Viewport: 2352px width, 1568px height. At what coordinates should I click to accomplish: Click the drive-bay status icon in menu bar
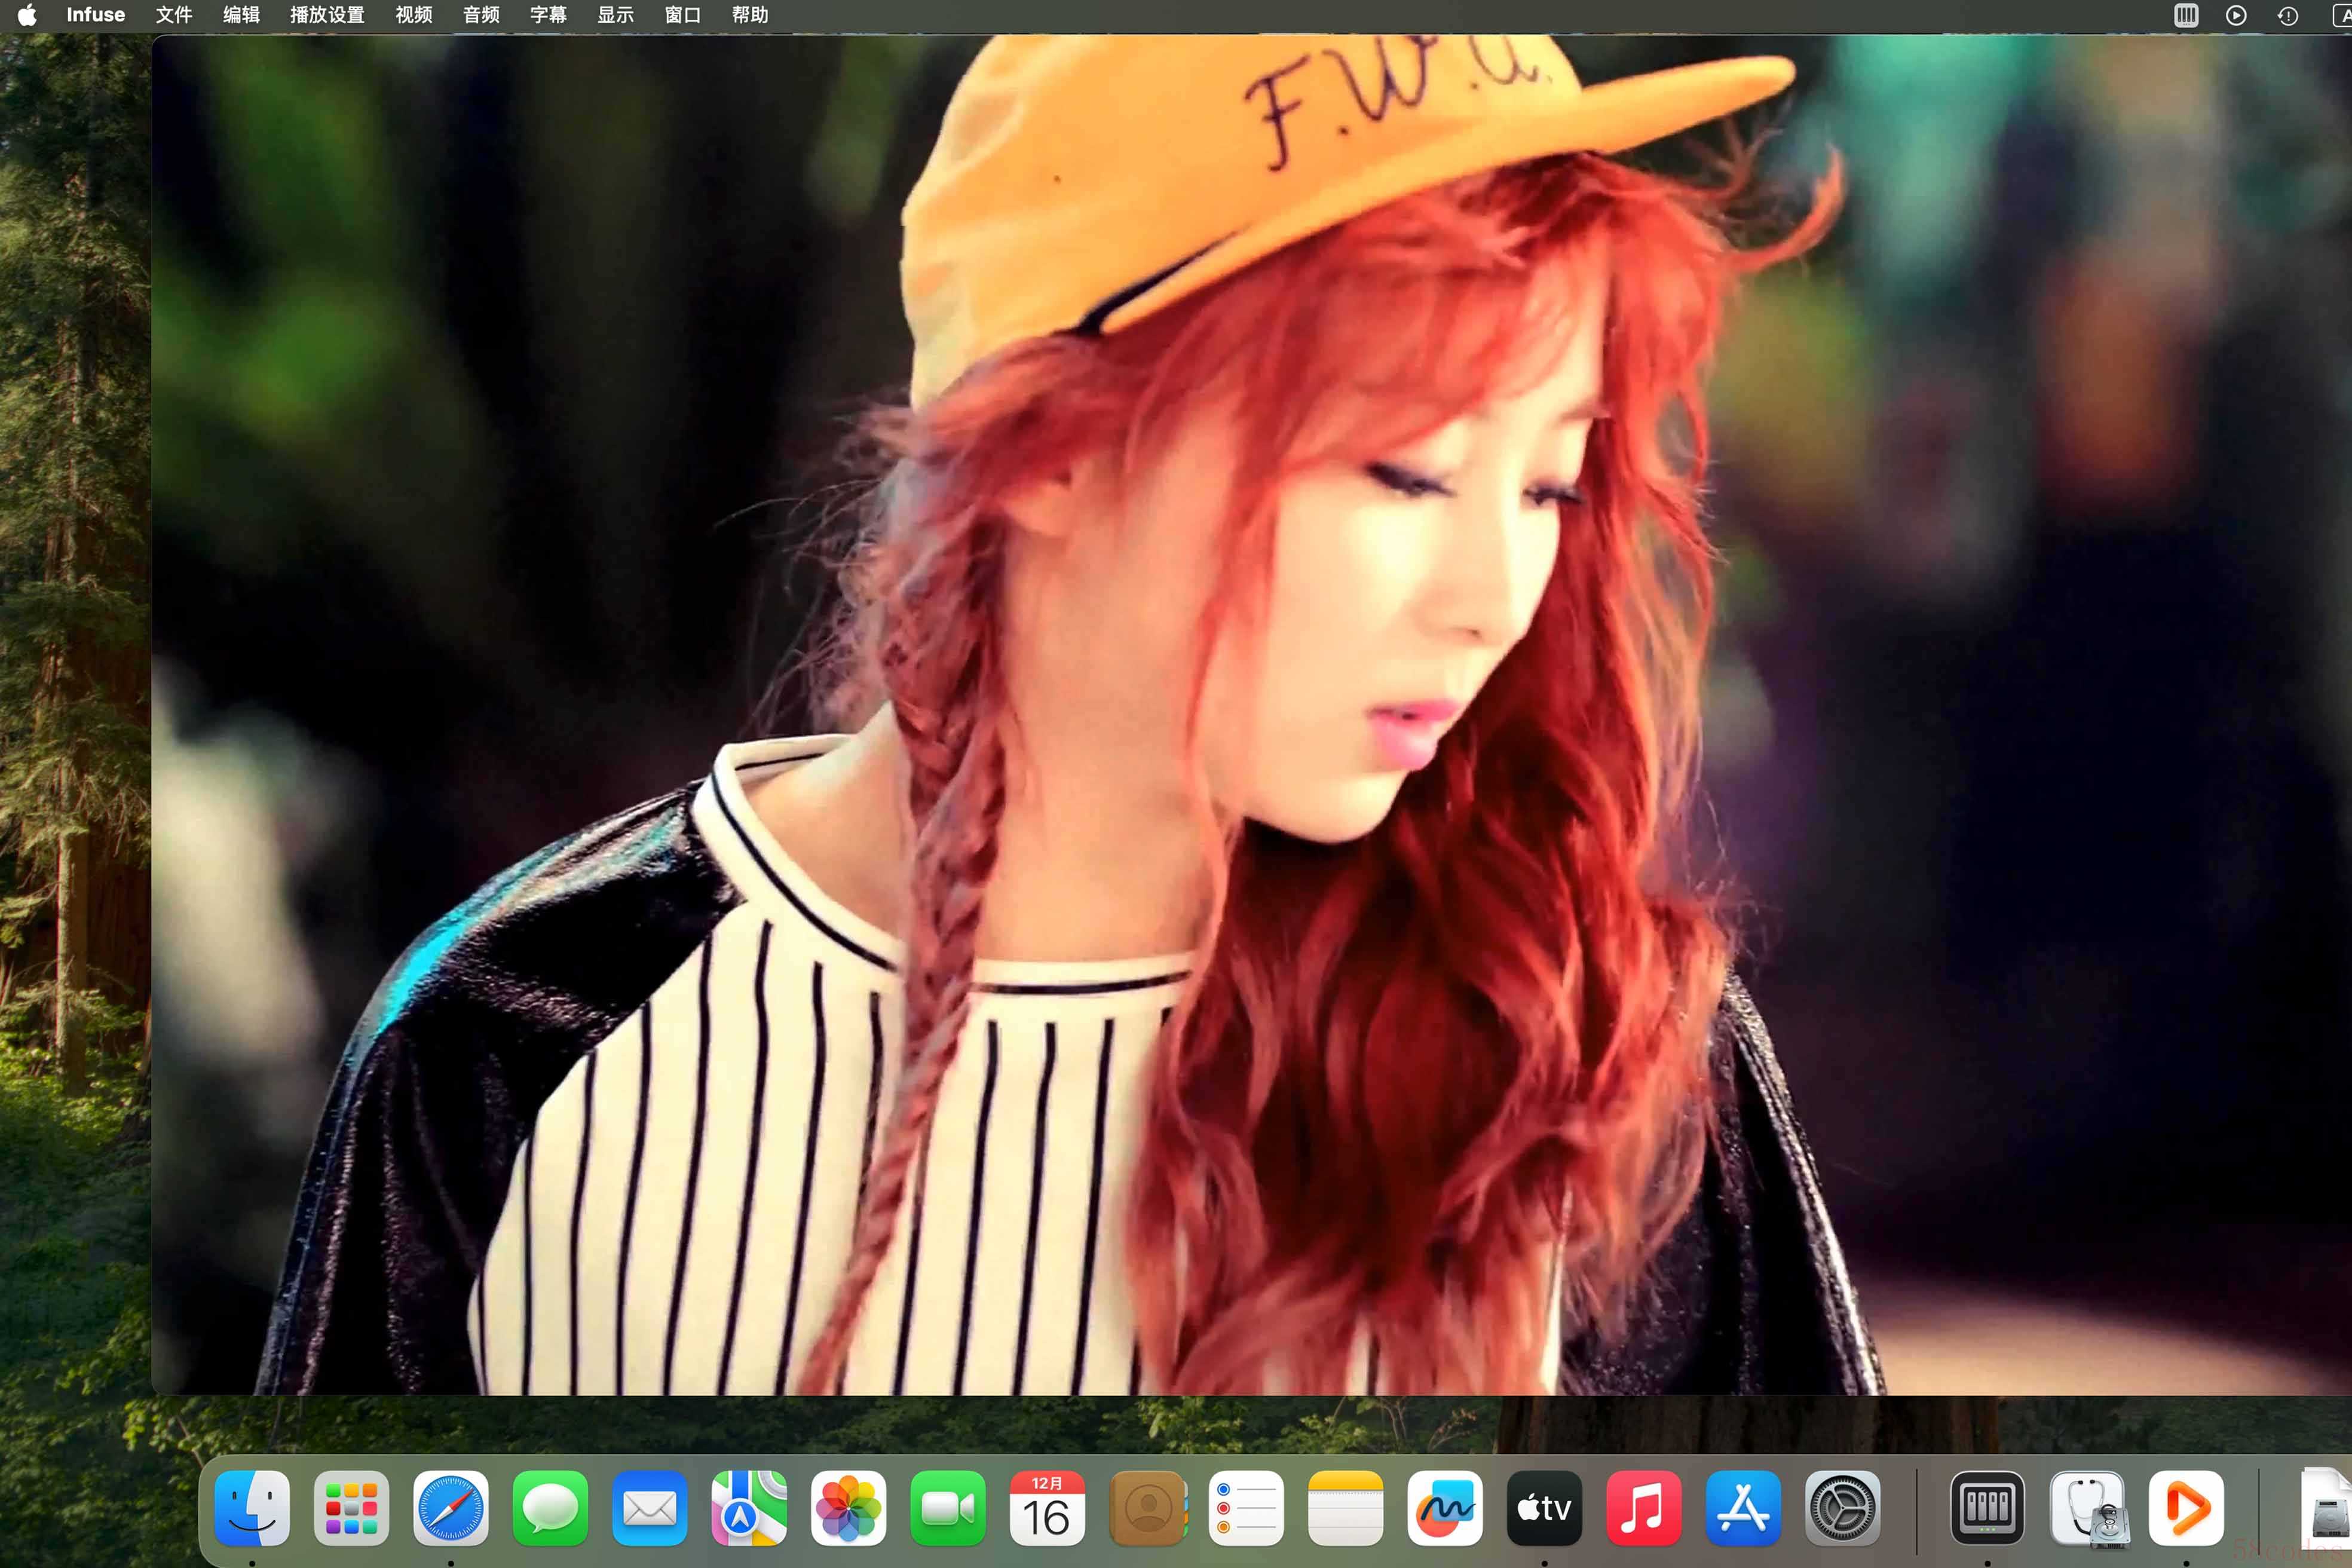coord(2186,15)
